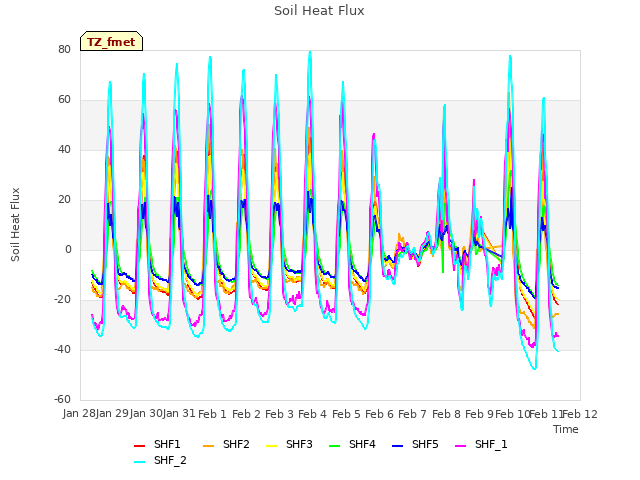Select the SHF4 legend label
This screenshot has height=480, width=640.
click(x=362, y=444)
